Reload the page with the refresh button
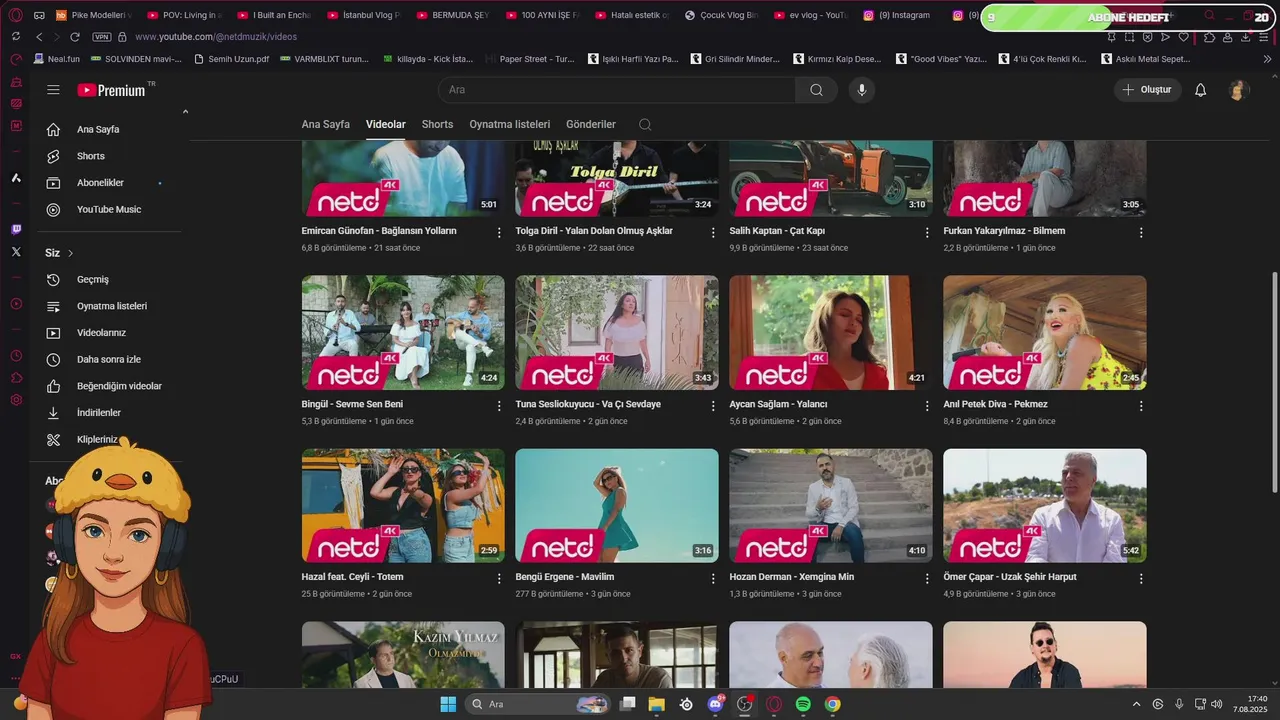 tap(74, 37)
